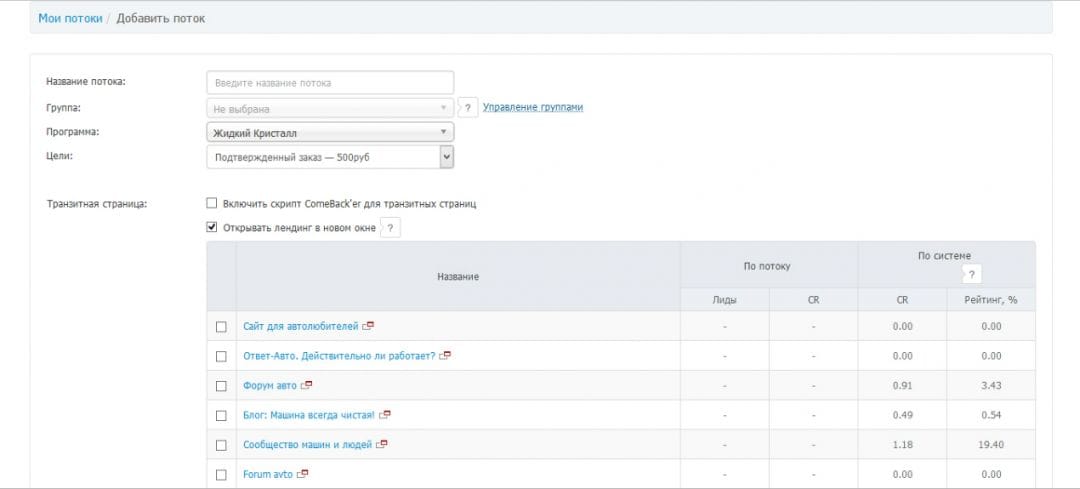Screen dimensions: 1080x489
Task: Show help tooltip under По системе header
Action: click(971, 274)
